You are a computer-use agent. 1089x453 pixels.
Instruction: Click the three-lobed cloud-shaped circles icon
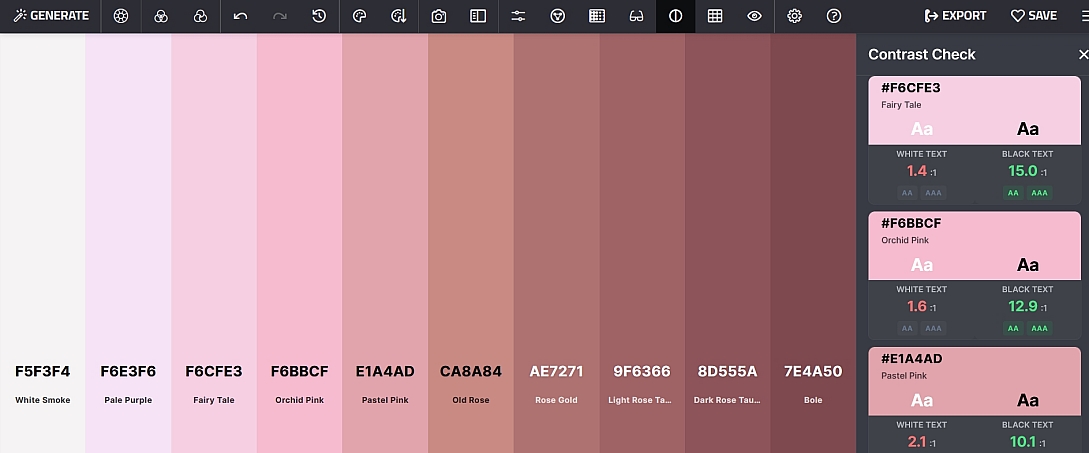(x=201, y=16)
